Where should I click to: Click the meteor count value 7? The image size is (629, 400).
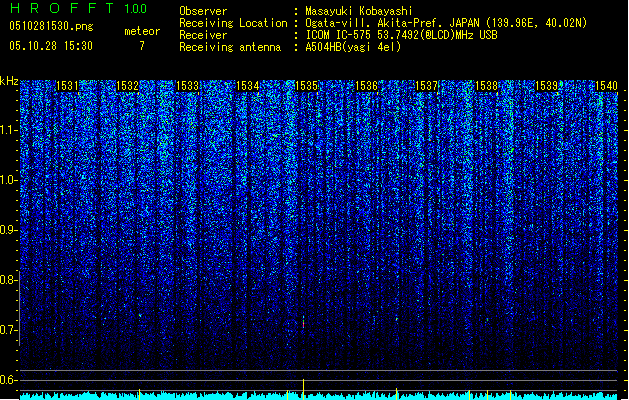click(x=142, y=46)
